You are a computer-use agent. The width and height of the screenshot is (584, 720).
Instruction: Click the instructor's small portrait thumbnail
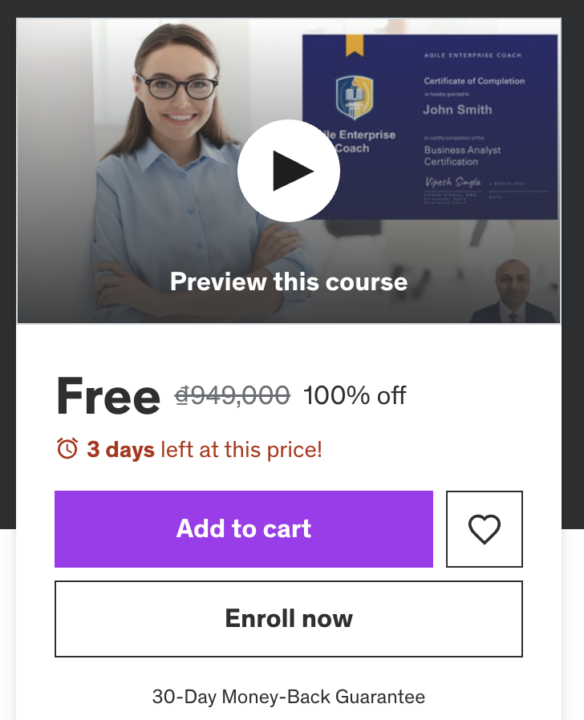click(513, 291)
